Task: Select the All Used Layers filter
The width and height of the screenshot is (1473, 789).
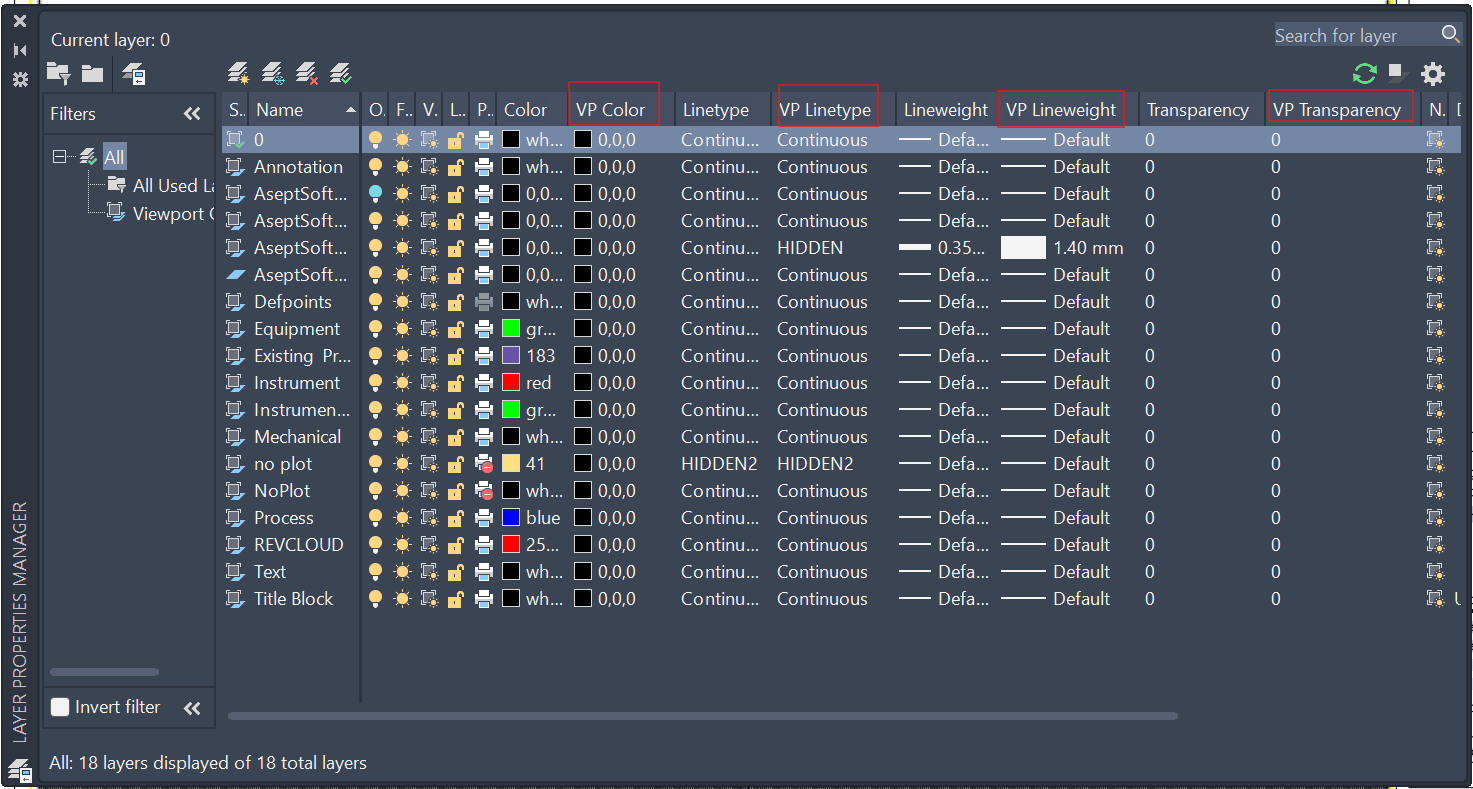Action: point(174,185)
